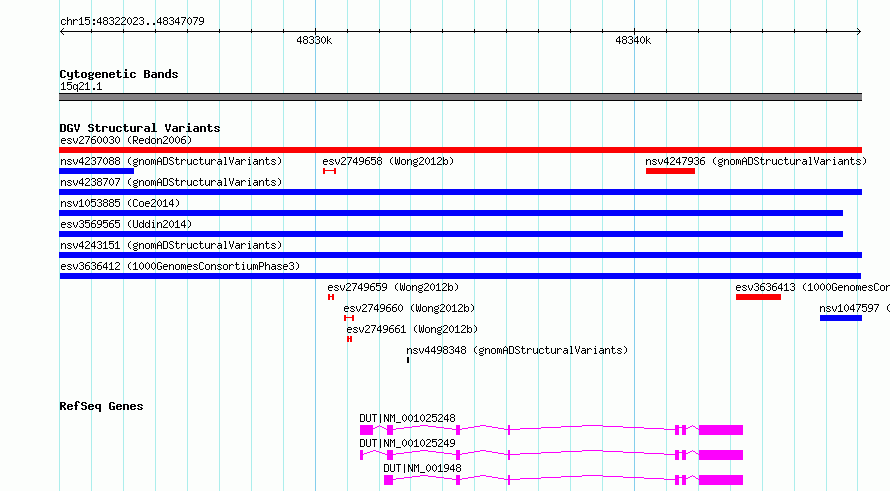
Task: Click DUT|NM_001948 transcript label
Action: pyautogui.click(x=422, y=468)
